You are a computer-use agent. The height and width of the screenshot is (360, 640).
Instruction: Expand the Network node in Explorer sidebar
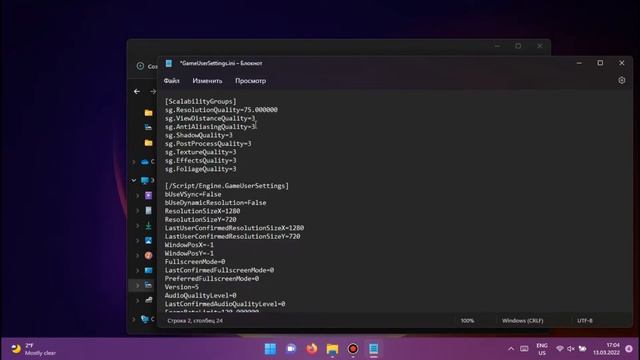134,319
